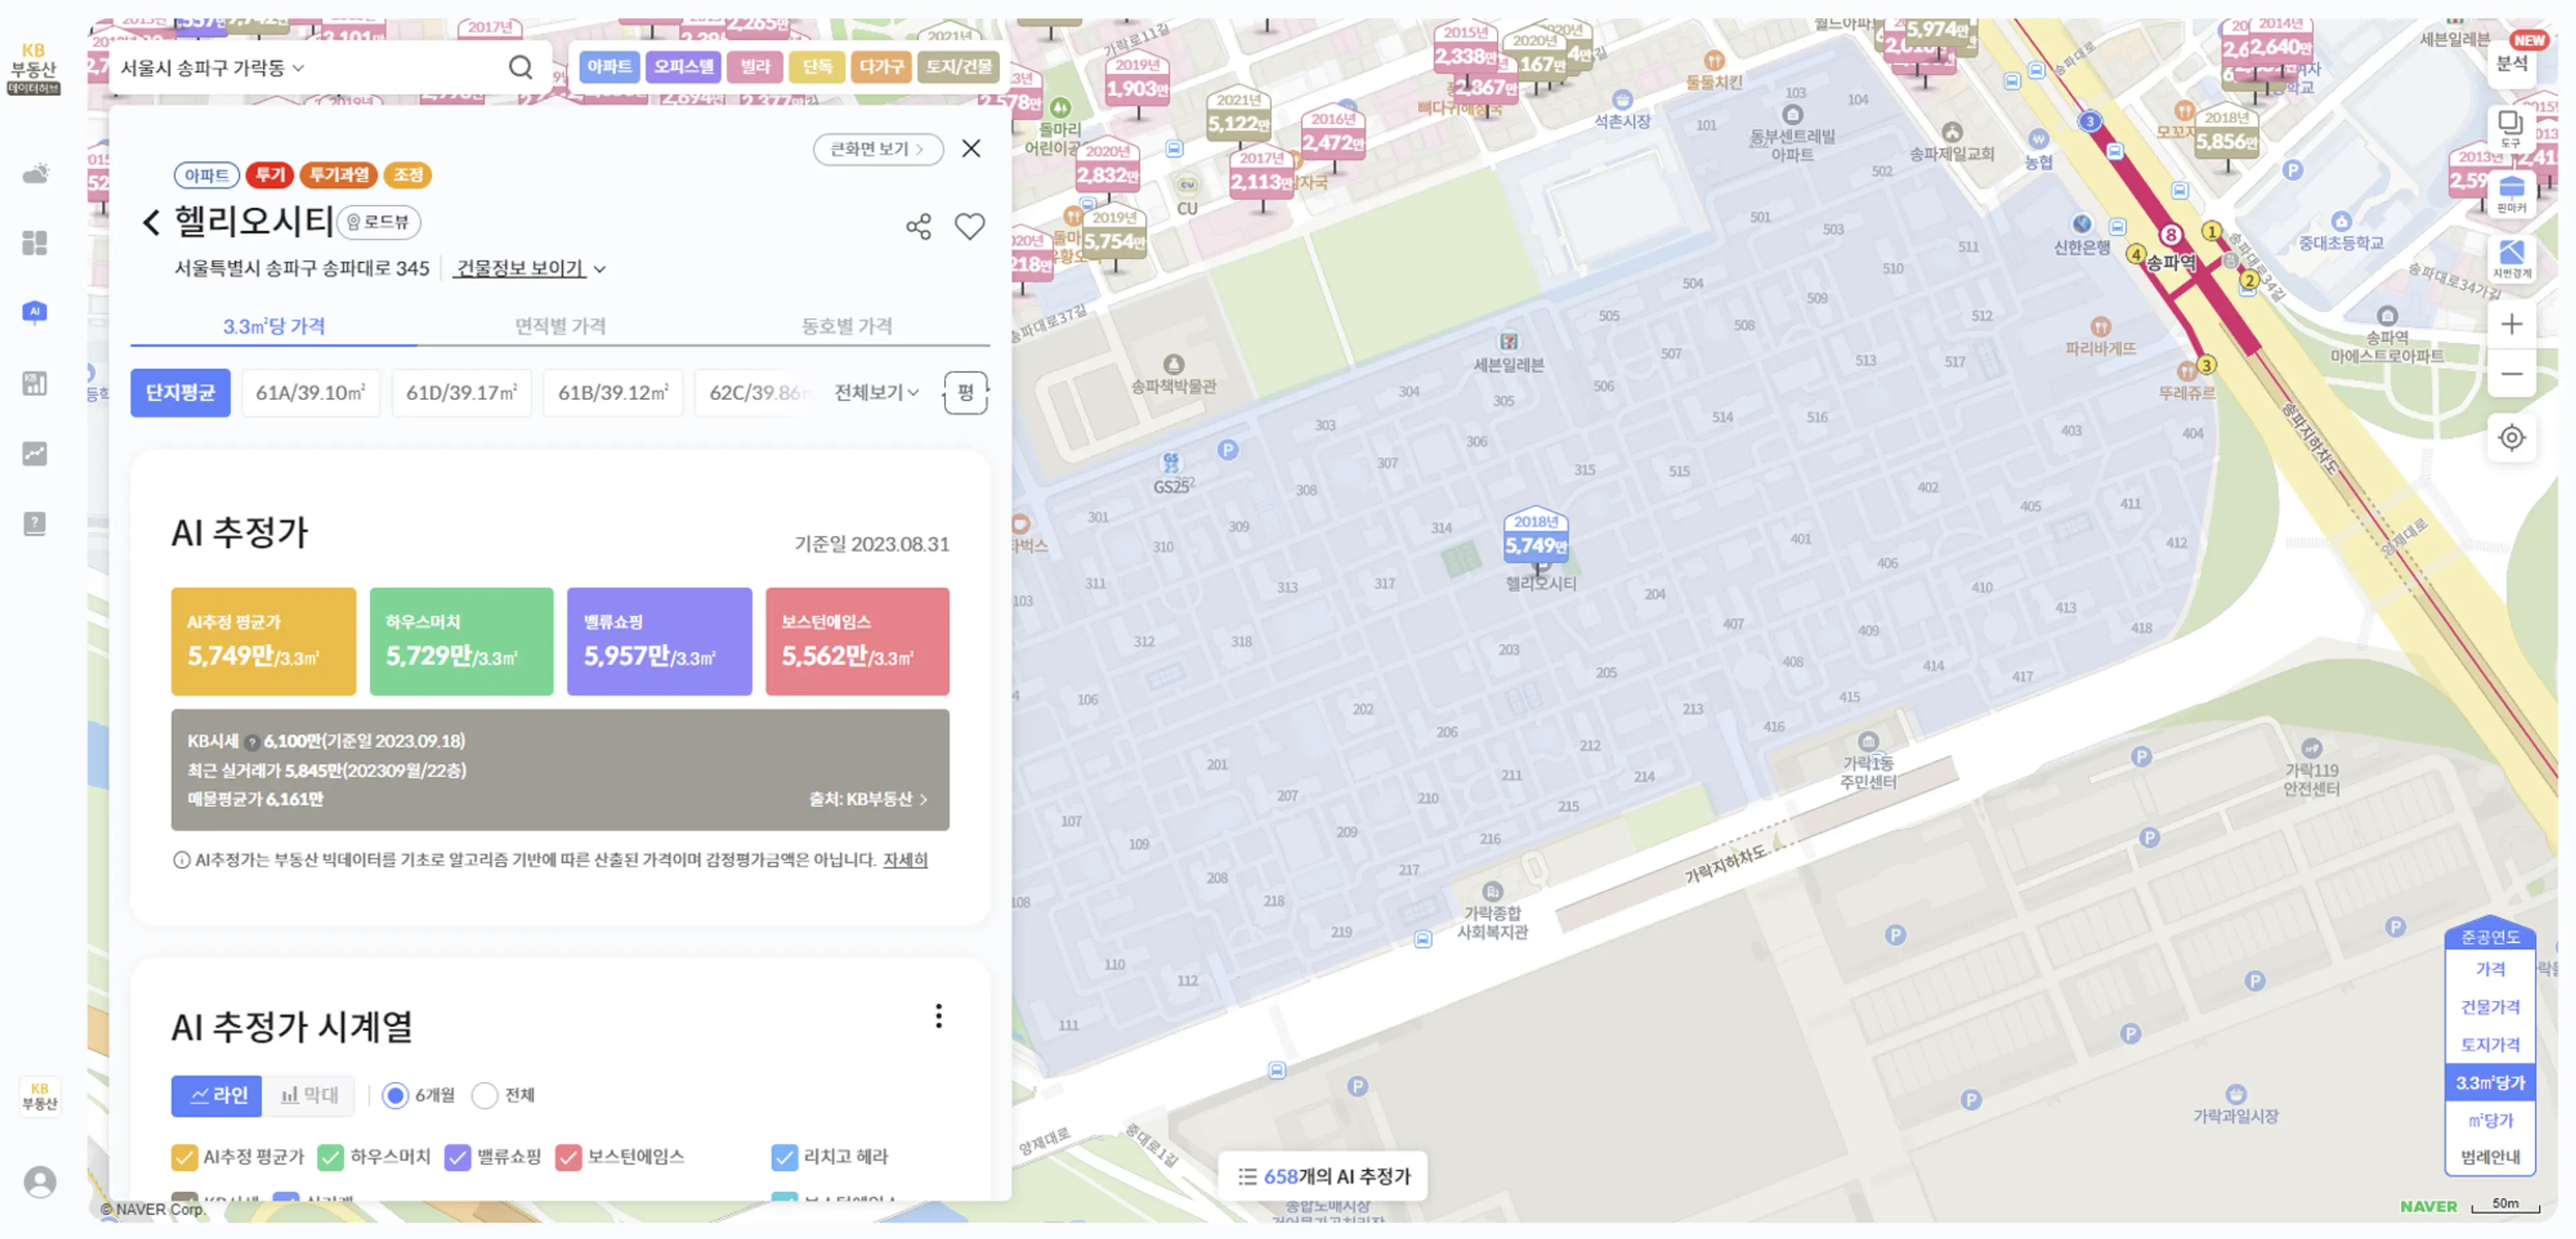Select the 6개월 period radio button
This screenshot has width=2576, height=1239.
coord(395,1096)
